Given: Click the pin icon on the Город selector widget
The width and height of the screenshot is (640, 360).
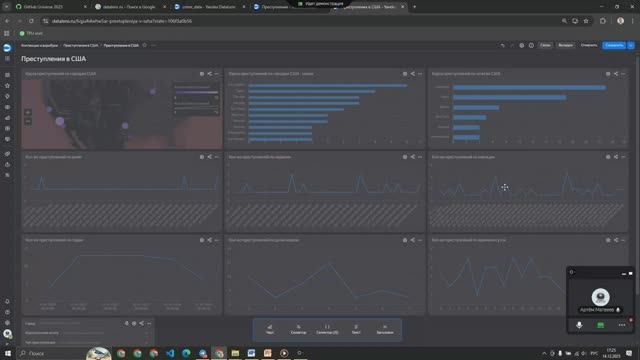Looking at the screenshot, I should coord(127,323).
